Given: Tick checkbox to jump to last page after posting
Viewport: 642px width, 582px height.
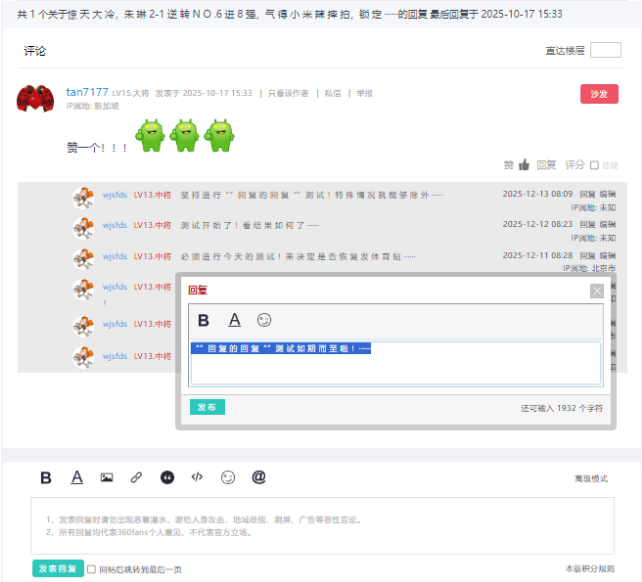Looking at the screenshot, I should click(x=92, y=569).
